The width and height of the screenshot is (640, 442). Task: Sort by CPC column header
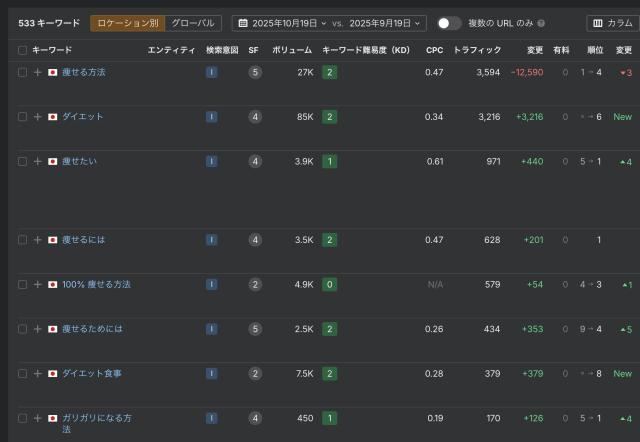point(435,50)
